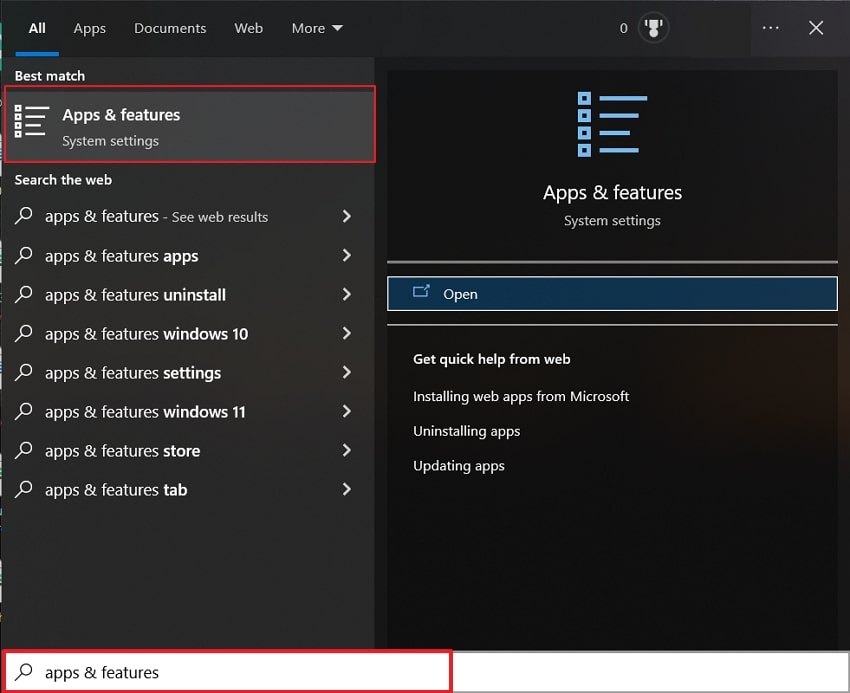The image size is (850, 693).
Task: Select the Web filter tab
Action: [x=249, y=28]
